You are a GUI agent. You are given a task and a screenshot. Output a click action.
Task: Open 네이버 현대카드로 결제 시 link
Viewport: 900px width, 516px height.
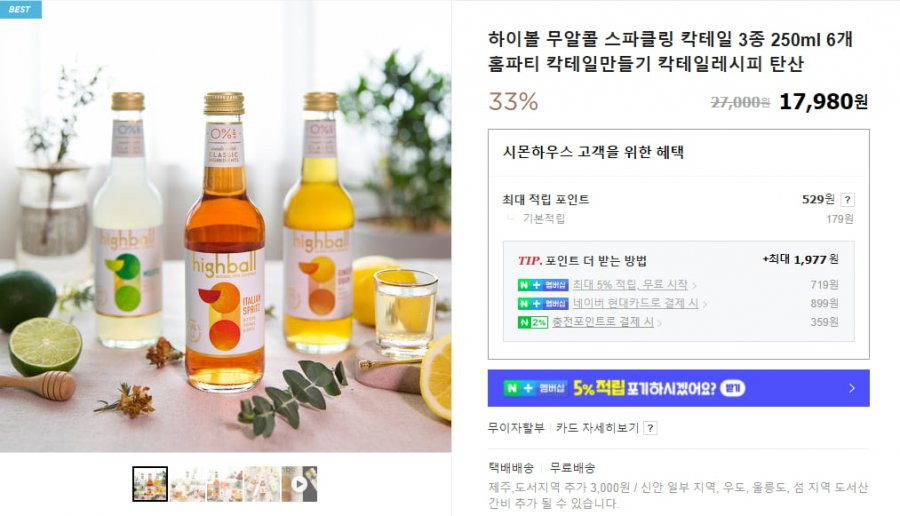pos(635,303)
